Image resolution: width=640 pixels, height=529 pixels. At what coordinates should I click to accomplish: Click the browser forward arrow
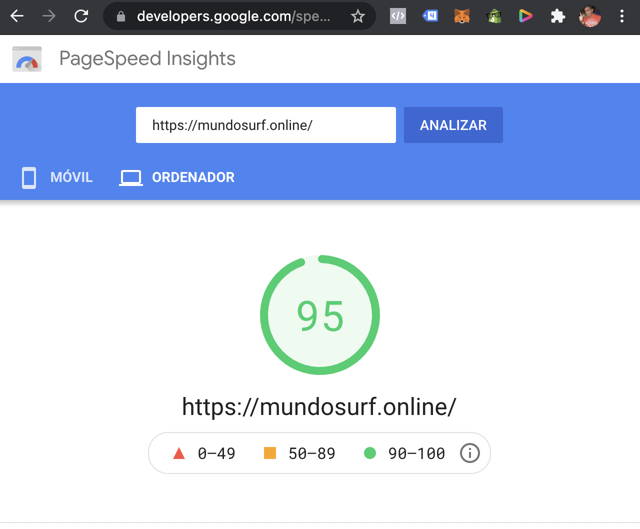click(49, 16)
